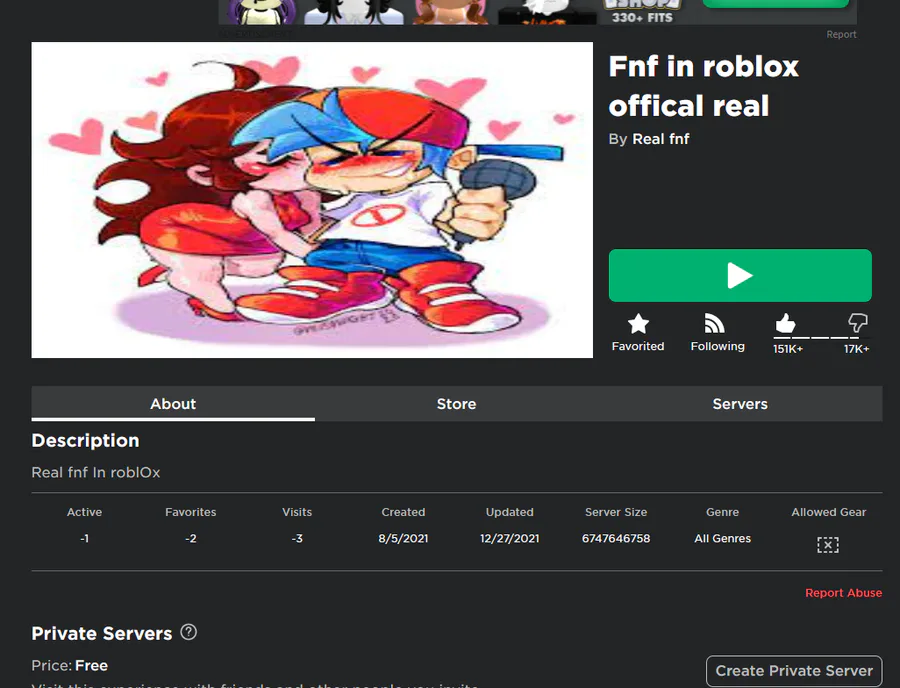Click Create Private Server button

[794, 671]
